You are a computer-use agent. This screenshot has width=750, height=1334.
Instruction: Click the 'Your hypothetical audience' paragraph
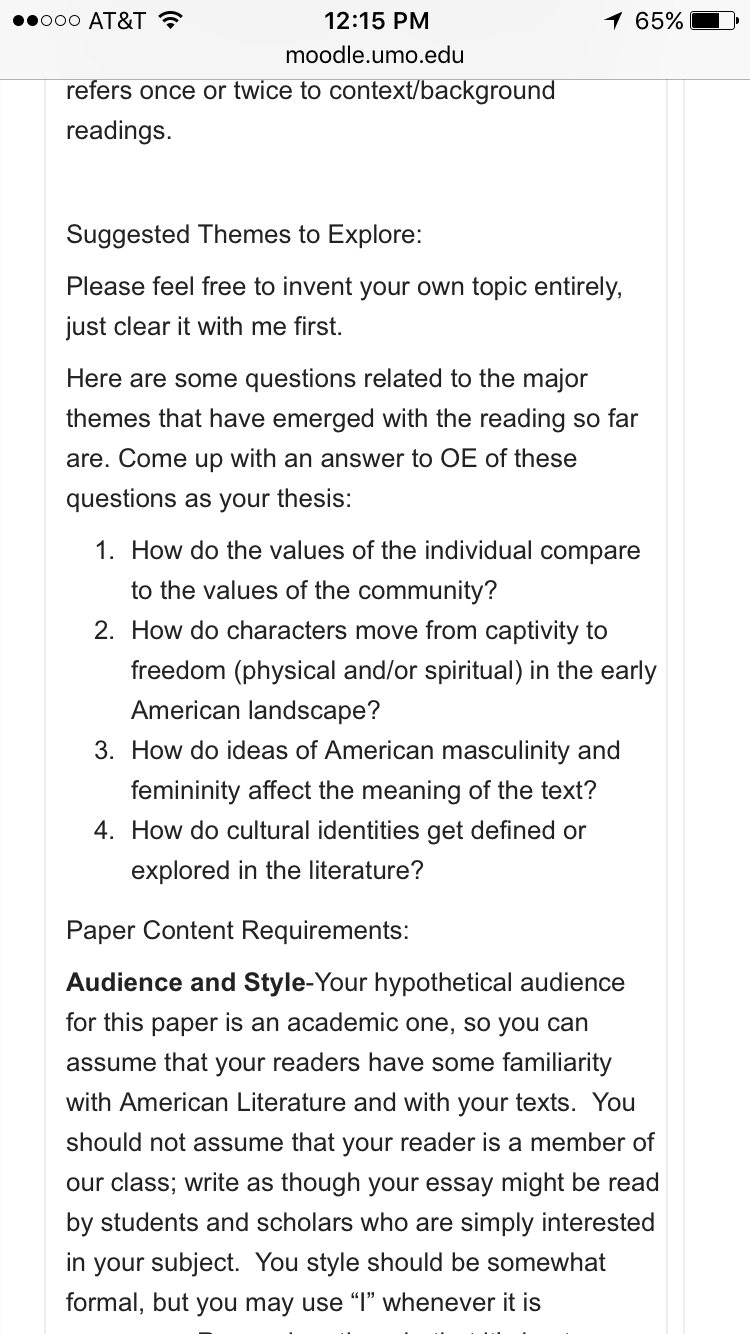362,1142
